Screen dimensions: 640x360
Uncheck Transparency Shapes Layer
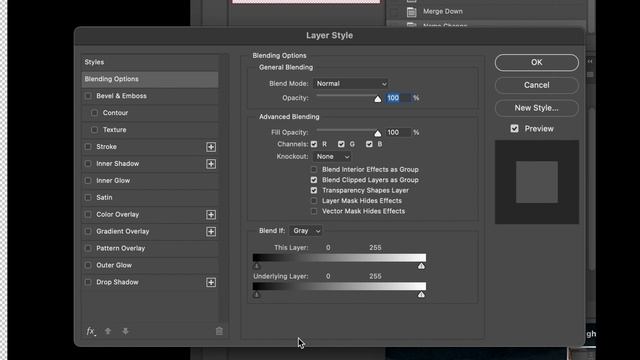click(x=314, y=191)
